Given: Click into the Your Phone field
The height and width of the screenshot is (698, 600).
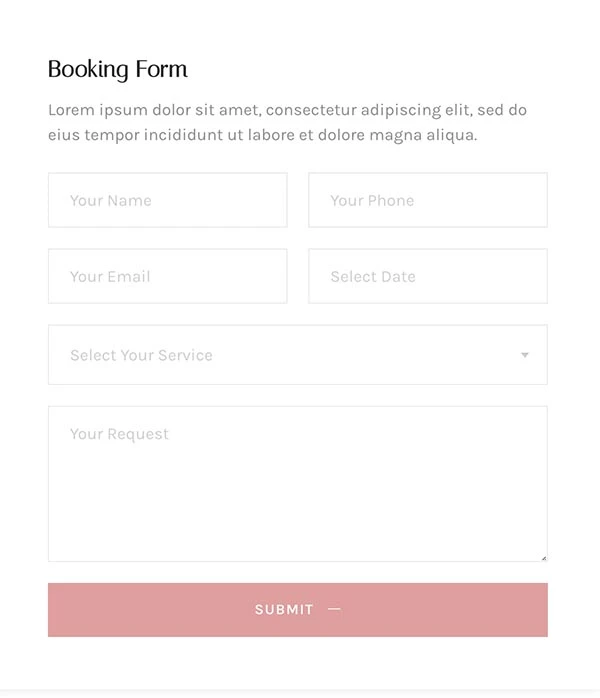Looking at the screenshot, I should click(427, 200).
